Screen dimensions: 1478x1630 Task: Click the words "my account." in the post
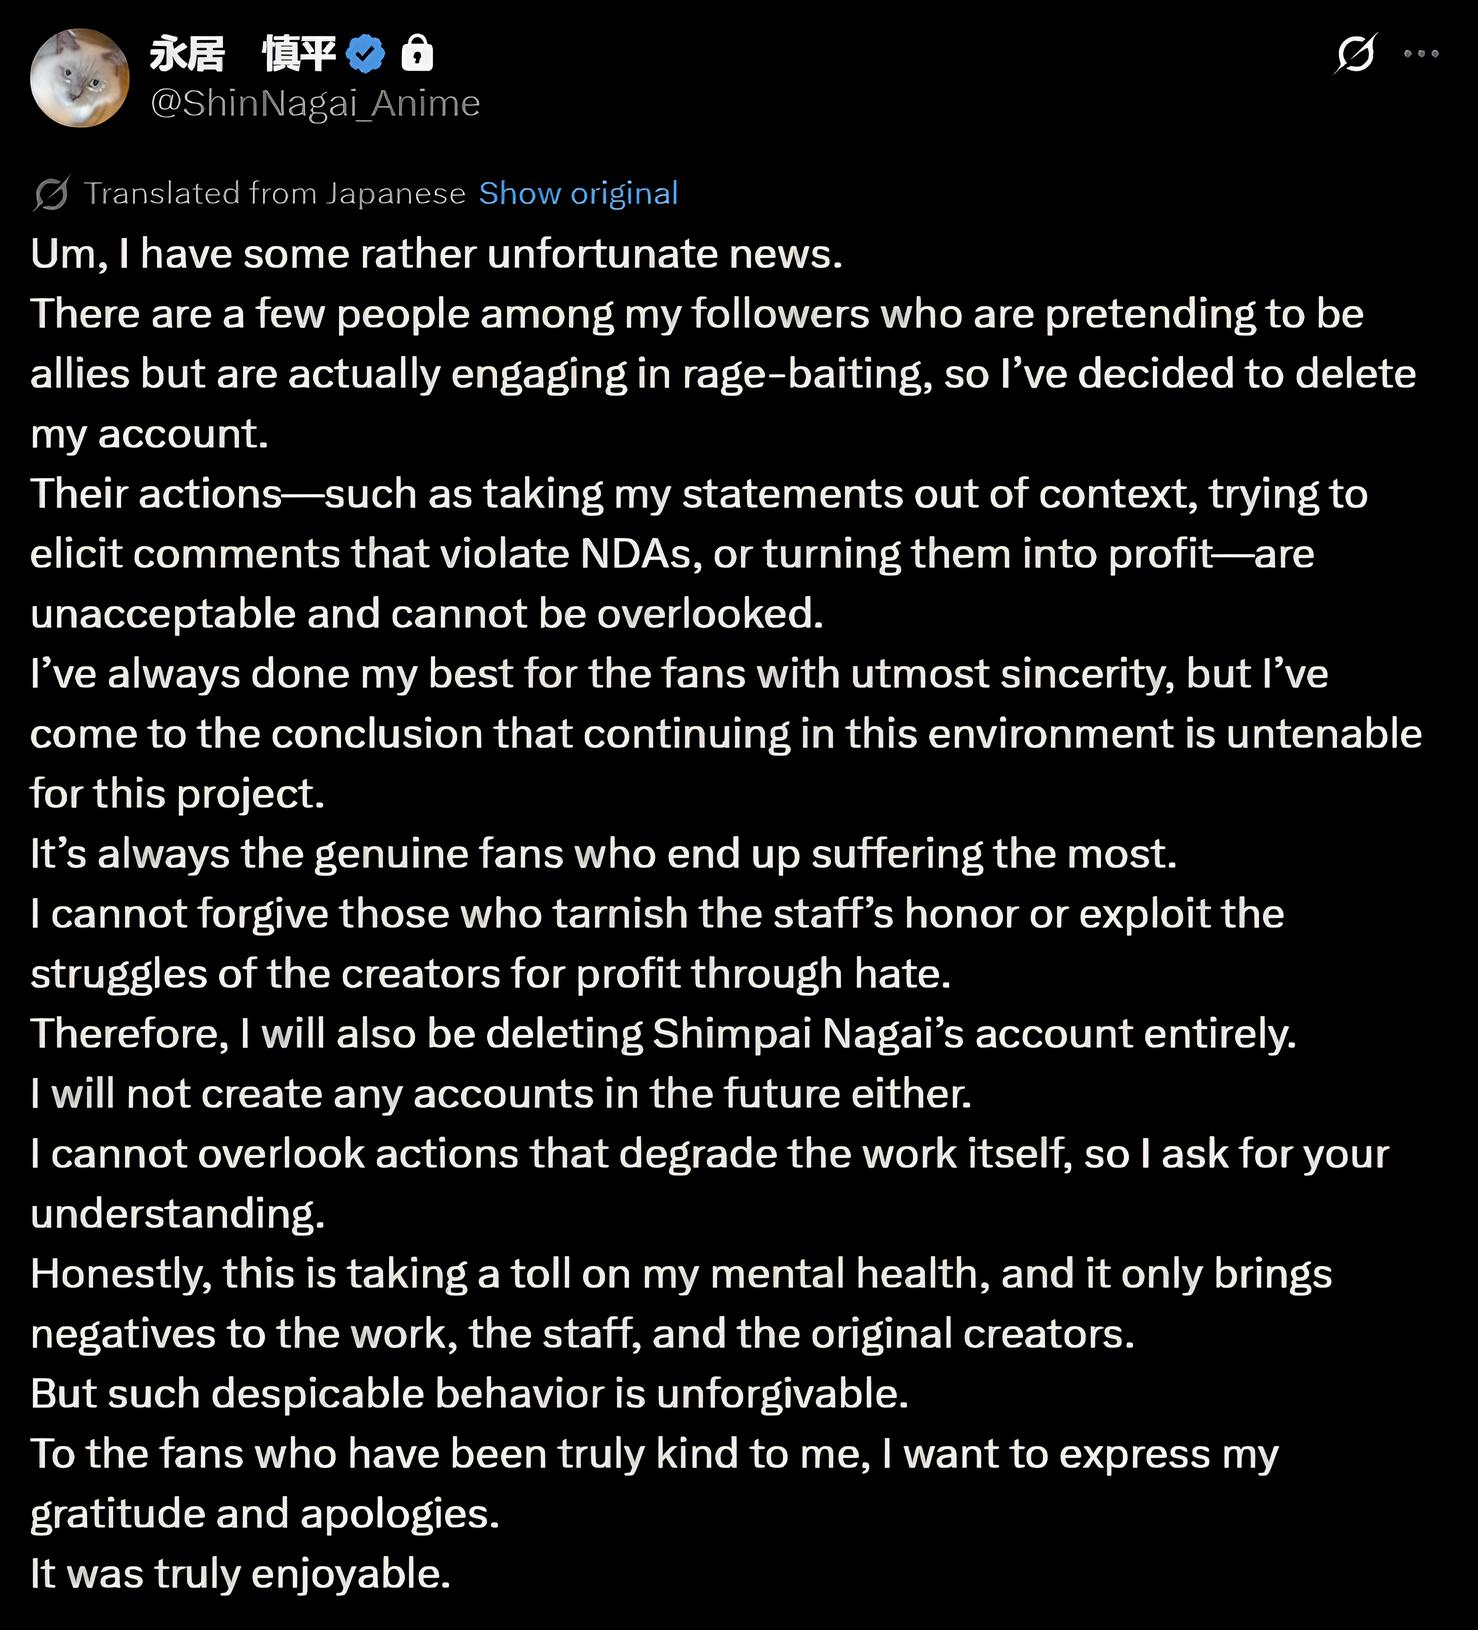pyautogui.click(x=149, y=434)
